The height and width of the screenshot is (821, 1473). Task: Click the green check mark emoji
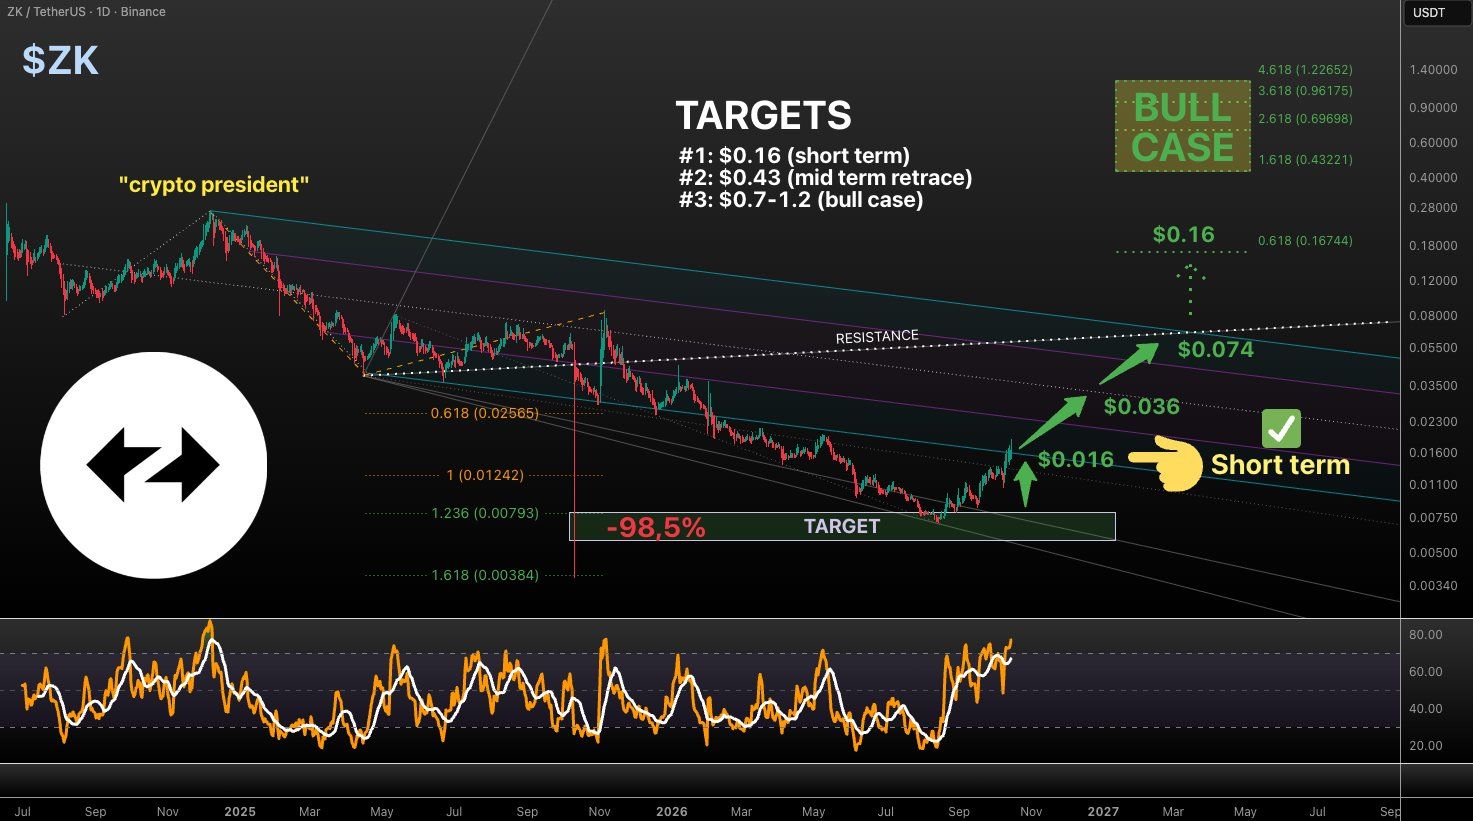pos(1281,428)
